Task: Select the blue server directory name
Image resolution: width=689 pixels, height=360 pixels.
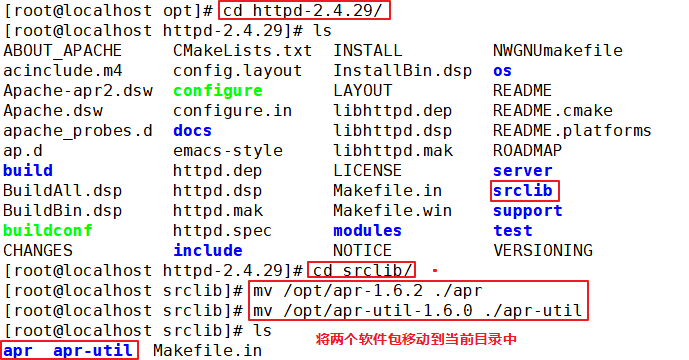Action: (522, 171)
